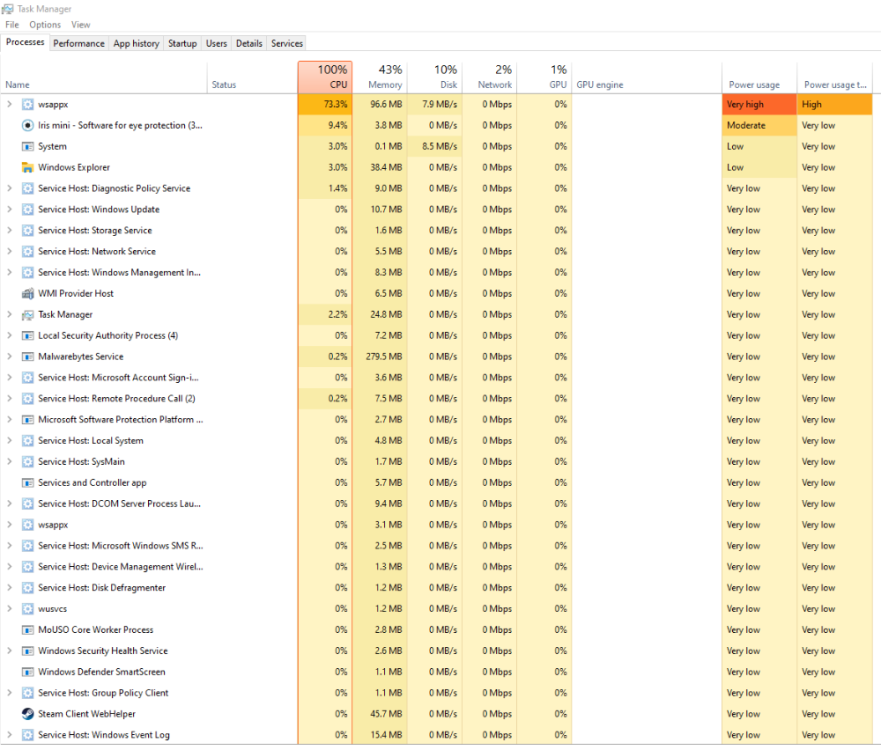881x750 pixels.
Task: Expand the Malwarebytes Service group
Action: (x=9, y=357)
